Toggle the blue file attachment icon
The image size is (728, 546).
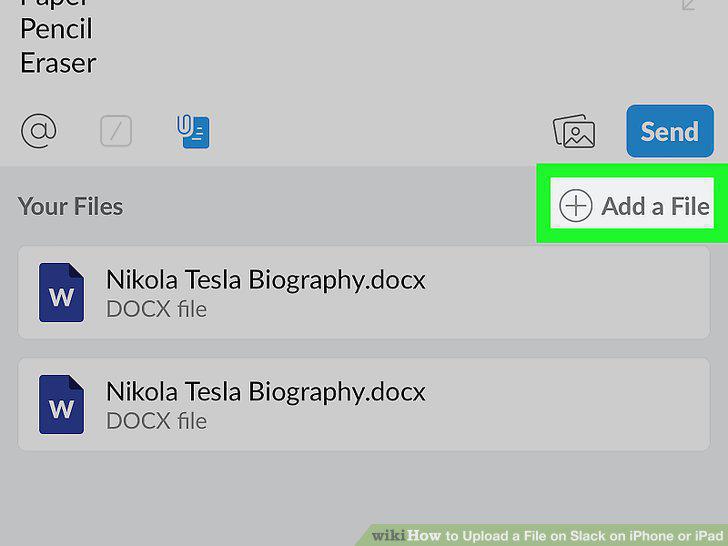pyautogui.click(x=193, y=132)
